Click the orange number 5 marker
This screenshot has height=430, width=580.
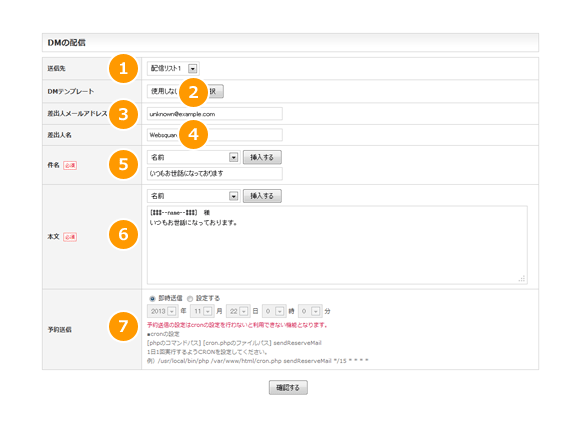click(x=123, y=164)
